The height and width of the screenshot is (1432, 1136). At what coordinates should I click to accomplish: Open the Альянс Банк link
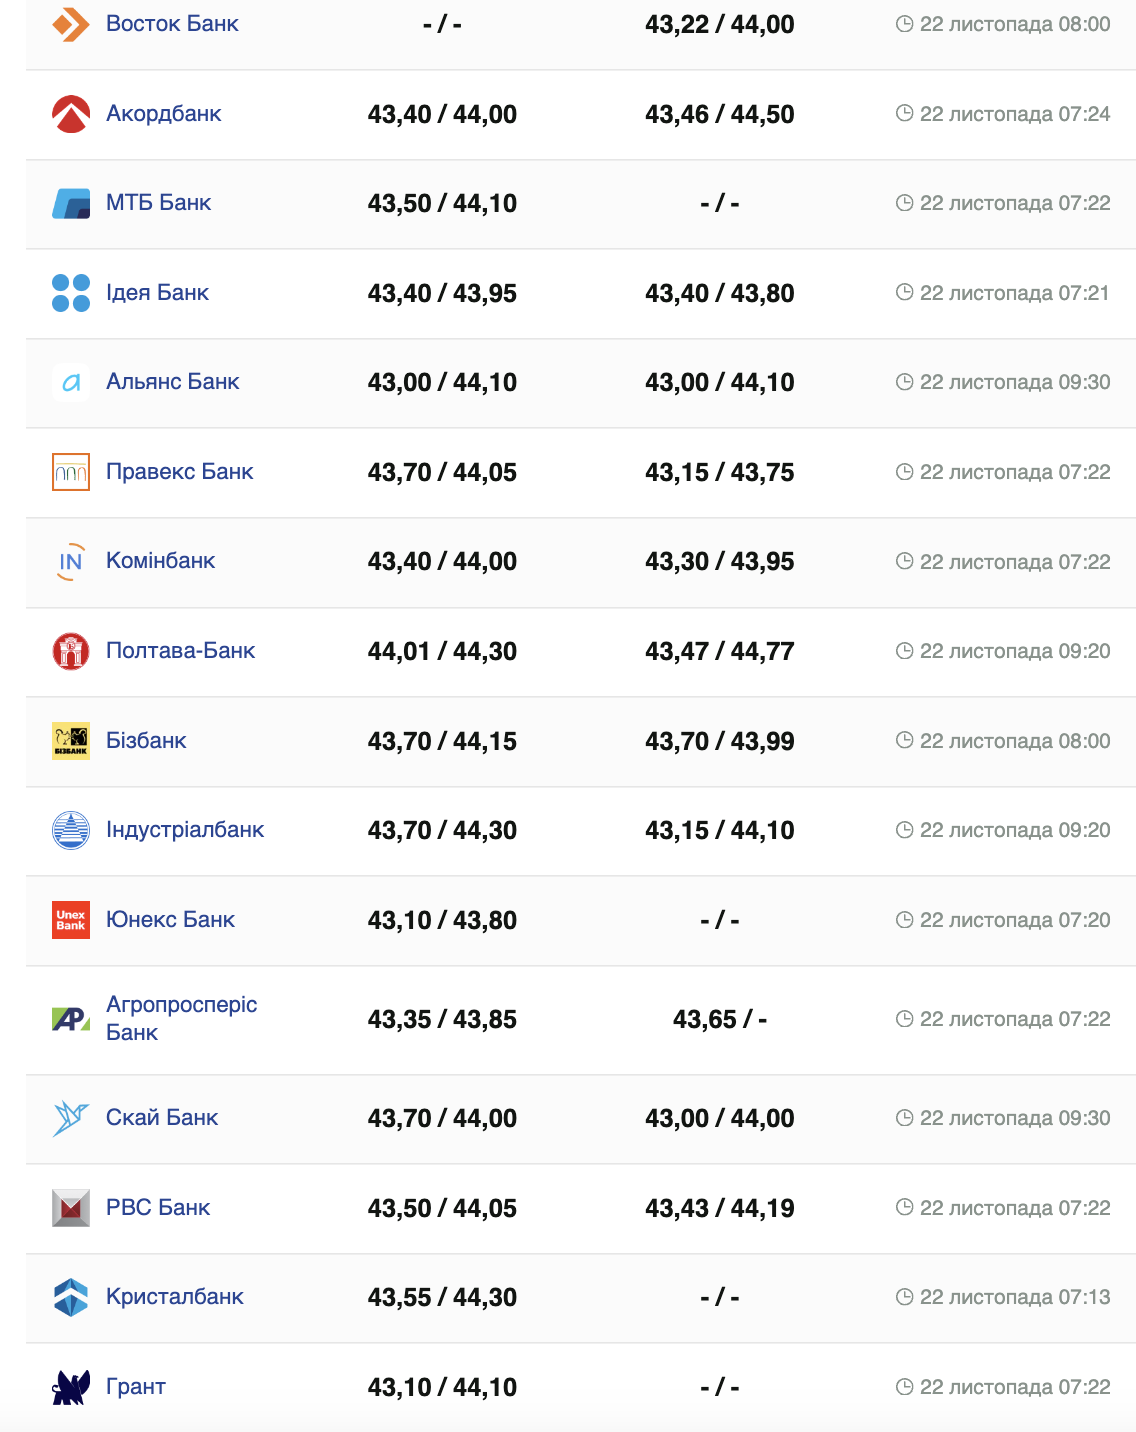click(172, 382)
